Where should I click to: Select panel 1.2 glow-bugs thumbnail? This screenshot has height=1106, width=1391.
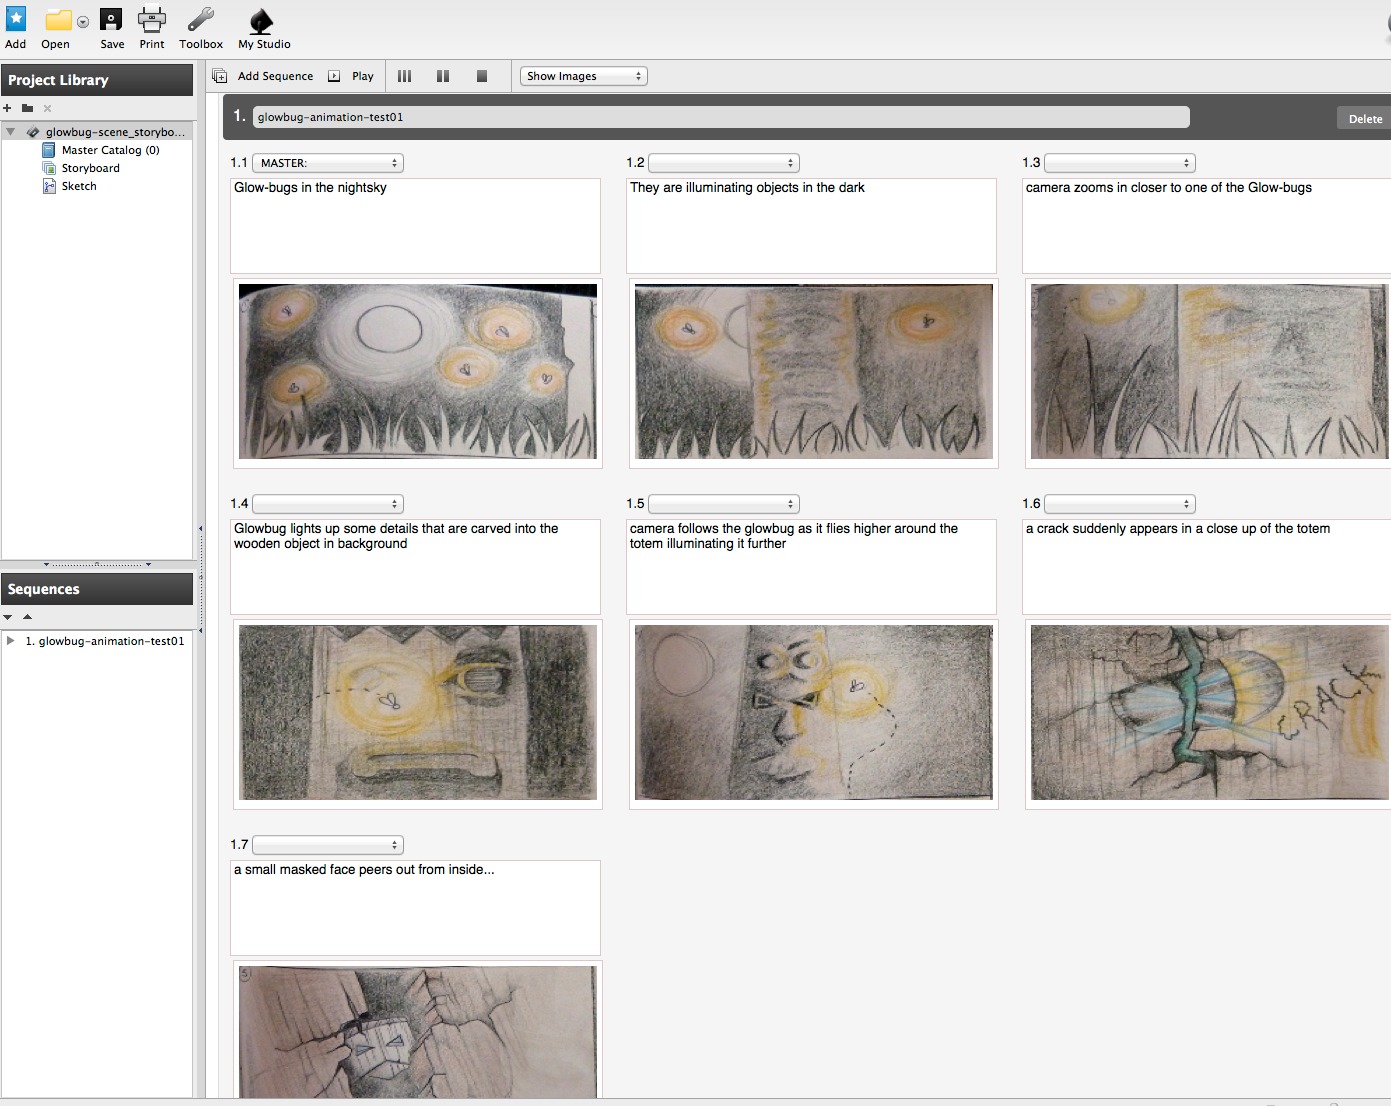(x=814, y=372)
